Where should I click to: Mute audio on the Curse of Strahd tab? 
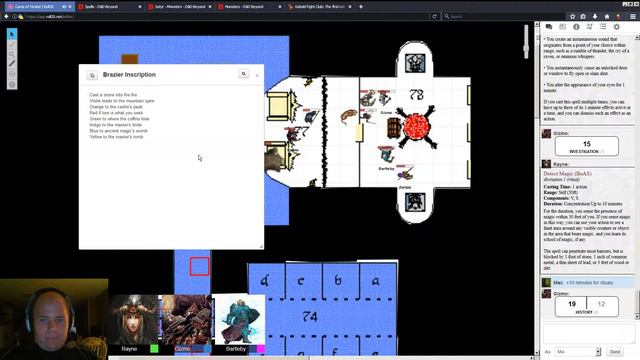click(x=64, y=7)
